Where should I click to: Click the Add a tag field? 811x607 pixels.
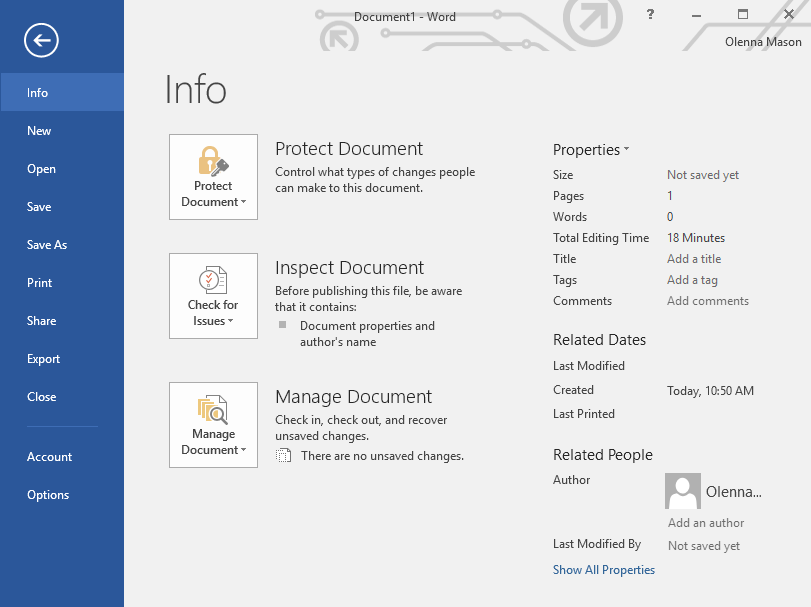[x=692, y=280]
